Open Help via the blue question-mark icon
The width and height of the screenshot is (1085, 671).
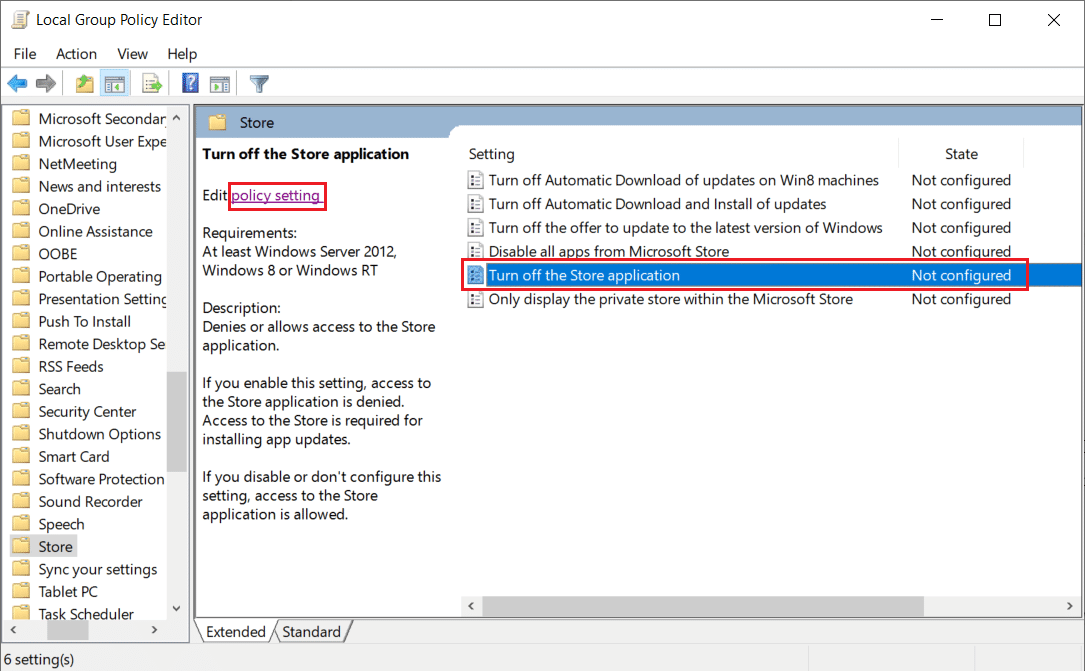(190, 84)
